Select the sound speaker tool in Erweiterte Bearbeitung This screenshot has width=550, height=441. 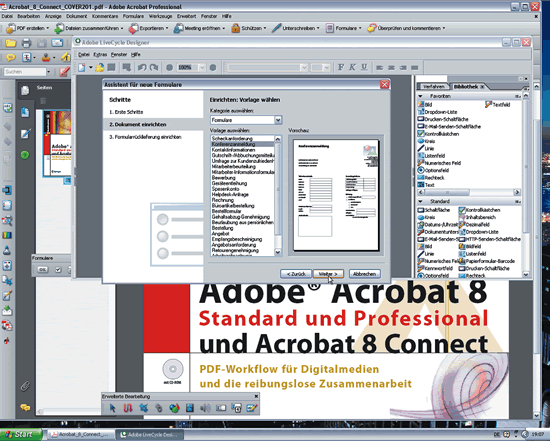pos(205,408)
